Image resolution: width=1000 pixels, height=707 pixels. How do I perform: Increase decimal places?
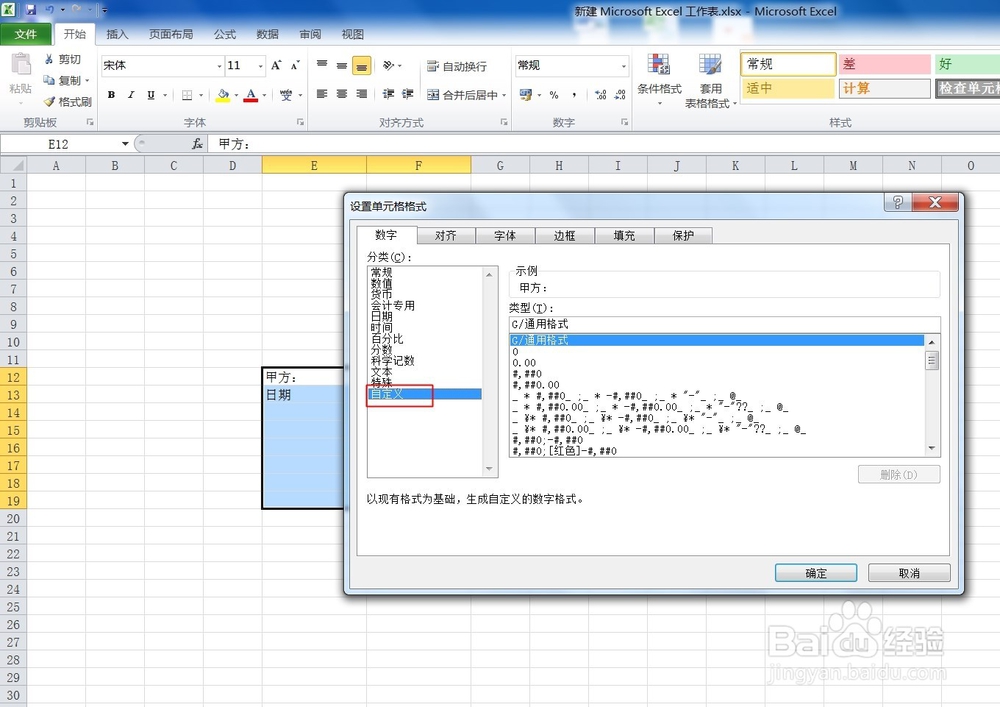pos(600,95)
